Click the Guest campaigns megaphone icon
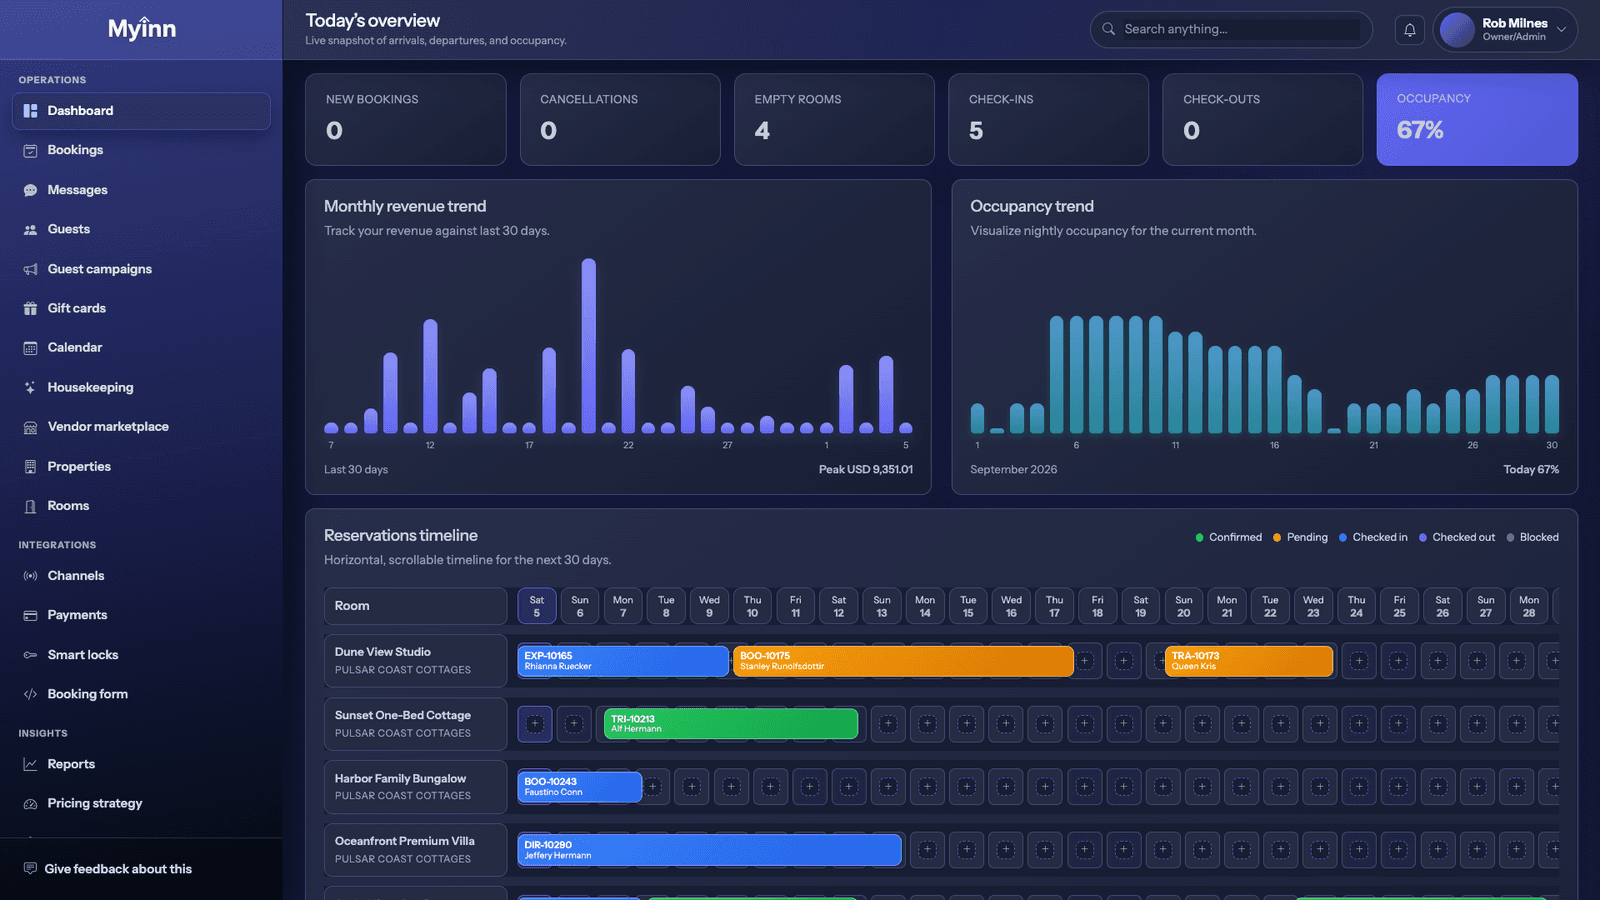The height and width of the screenshot is (900, 1600). tap(30, 269)
